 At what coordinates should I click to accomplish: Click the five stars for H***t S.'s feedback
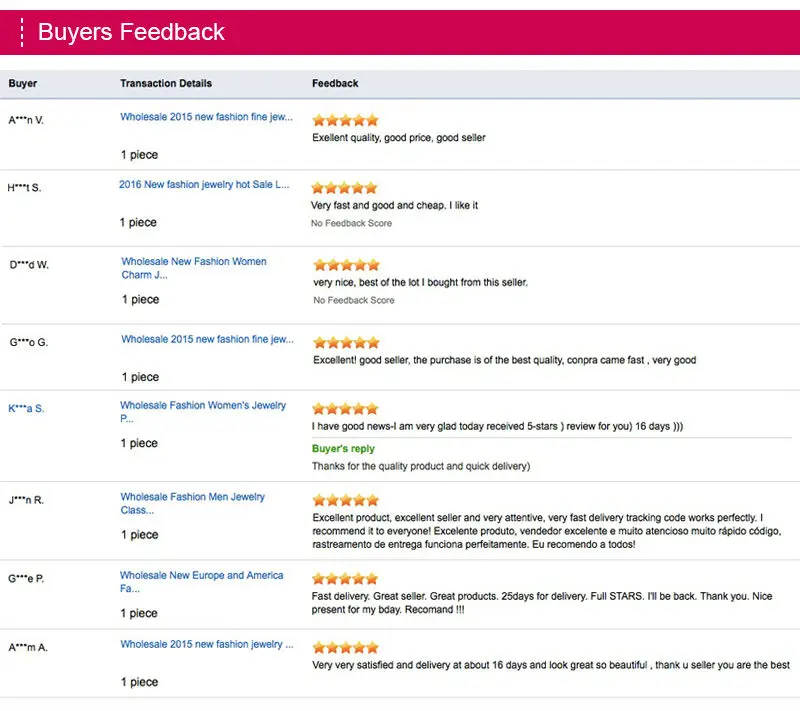(344, 188)
